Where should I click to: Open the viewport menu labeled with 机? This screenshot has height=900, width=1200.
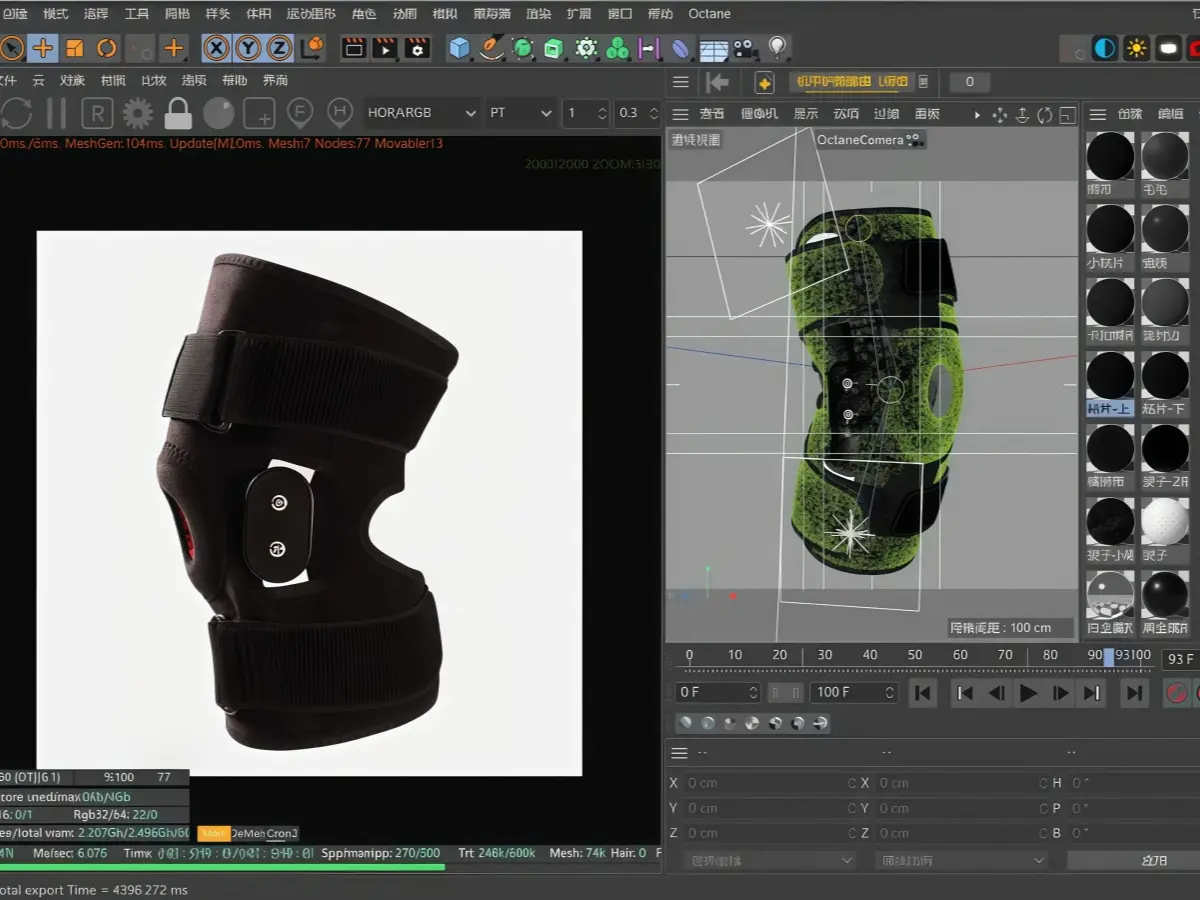759,114
